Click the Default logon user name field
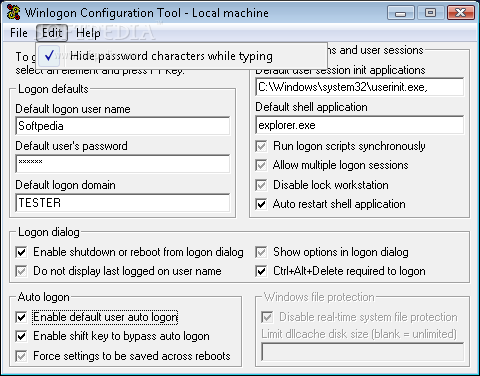Image resolution: width=480 pixels, height=376 pixels. coord(123,126)
